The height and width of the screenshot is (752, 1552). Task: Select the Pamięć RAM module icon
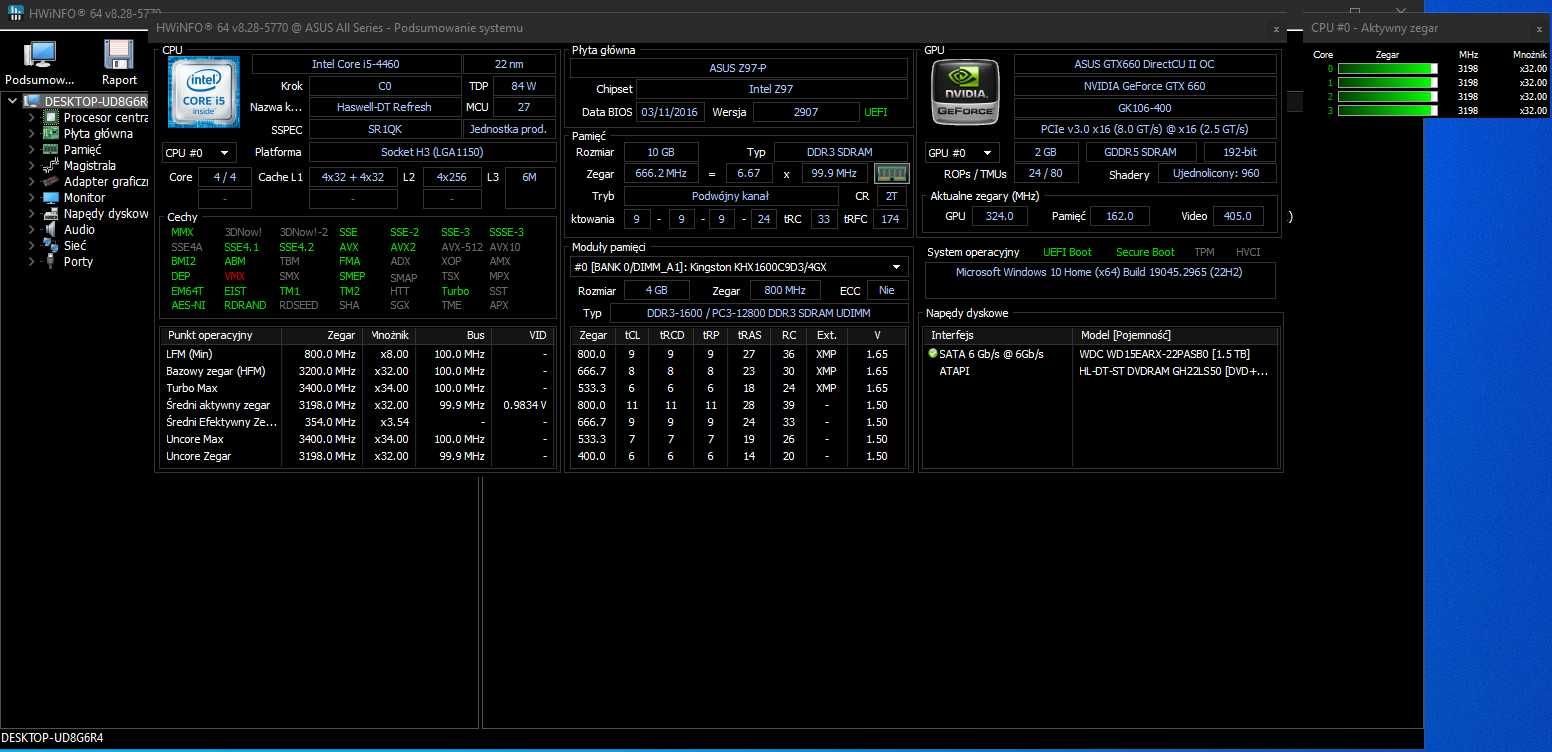(x=51, y=149)
